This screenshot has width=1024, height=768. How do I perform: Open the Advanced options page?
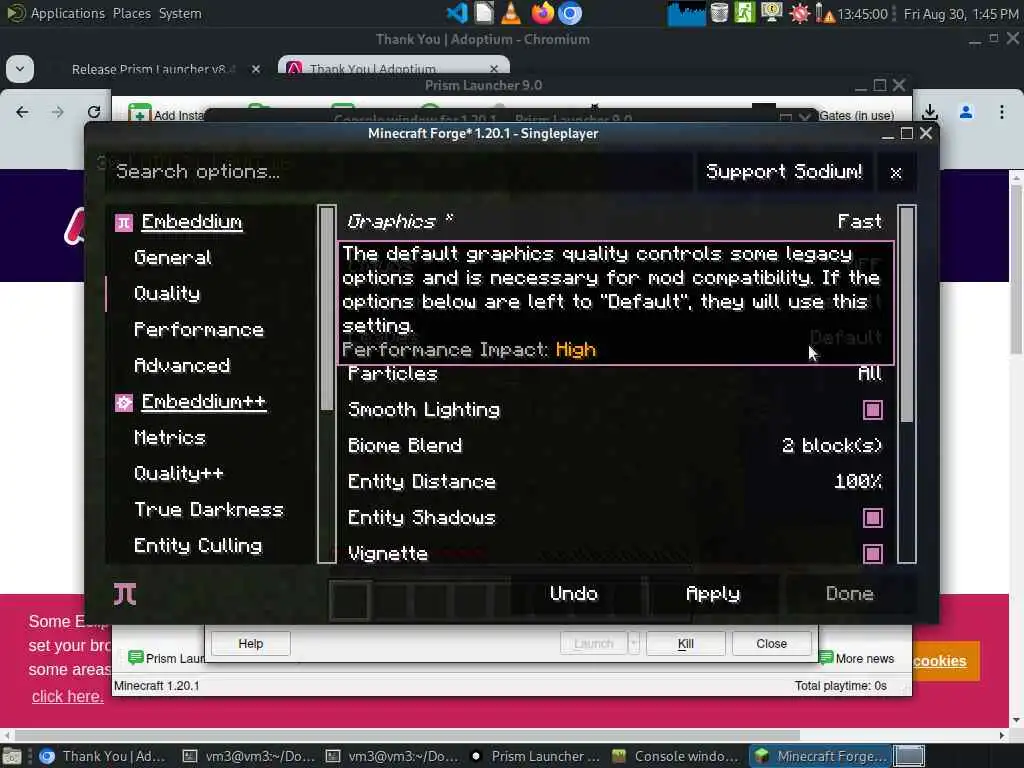coord(182,366)
